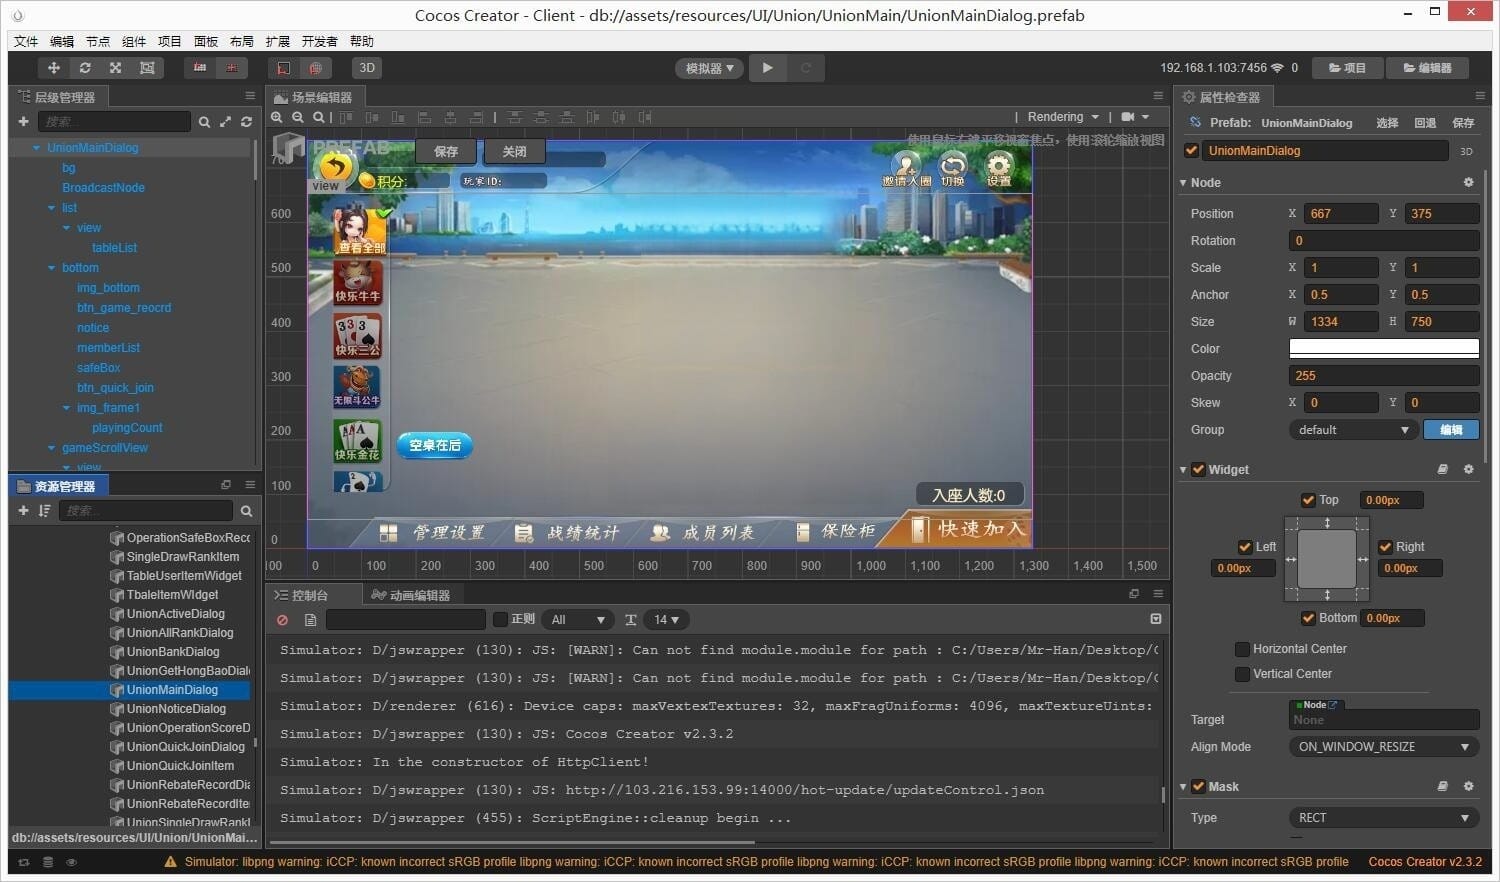
Task: Click the expand-all icon in hierarchy panel
Action: 225,122
